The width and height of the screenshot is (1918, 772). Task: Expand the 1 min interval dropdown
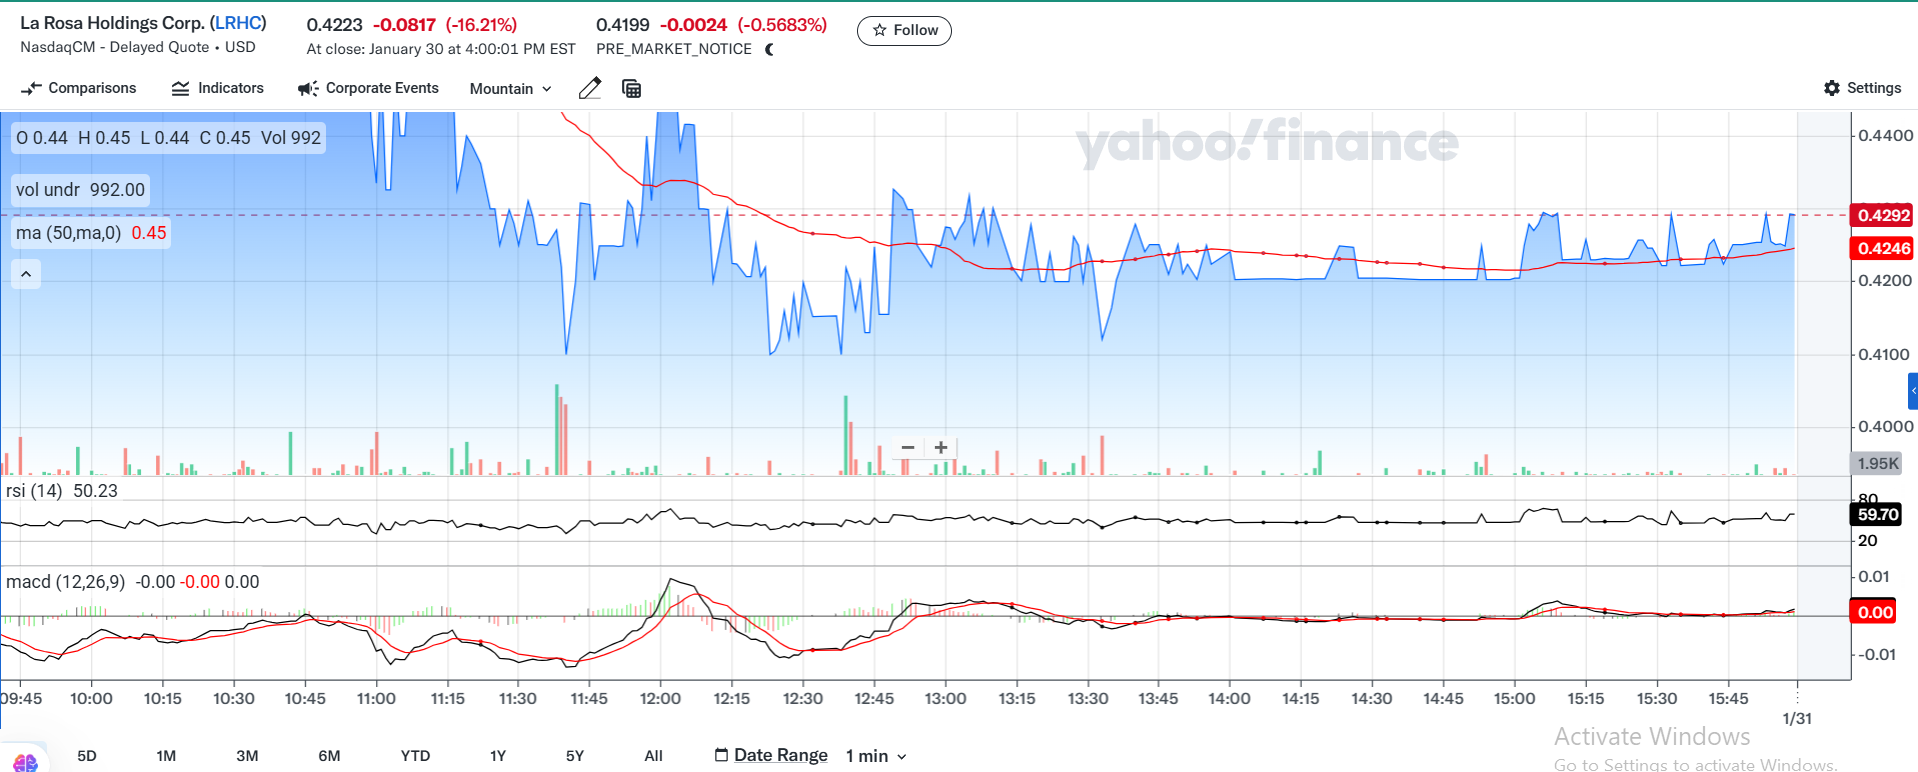876,756
